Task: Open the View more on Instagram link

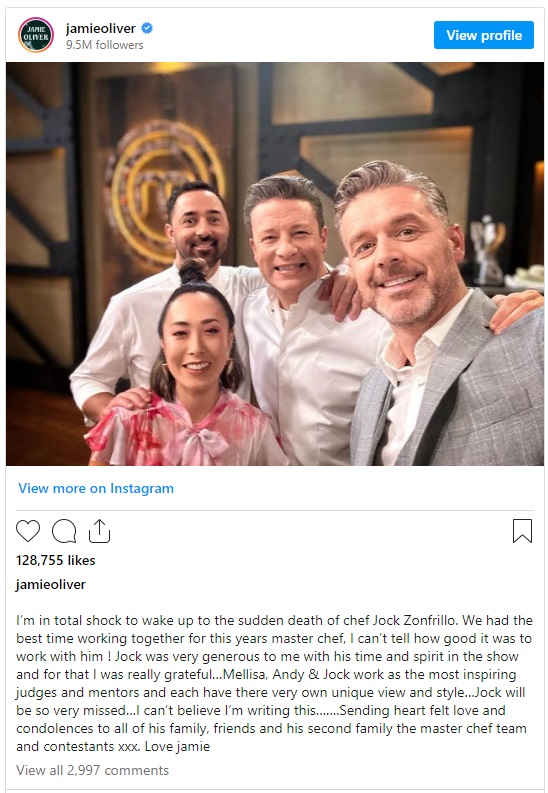Action: point(96,488)
